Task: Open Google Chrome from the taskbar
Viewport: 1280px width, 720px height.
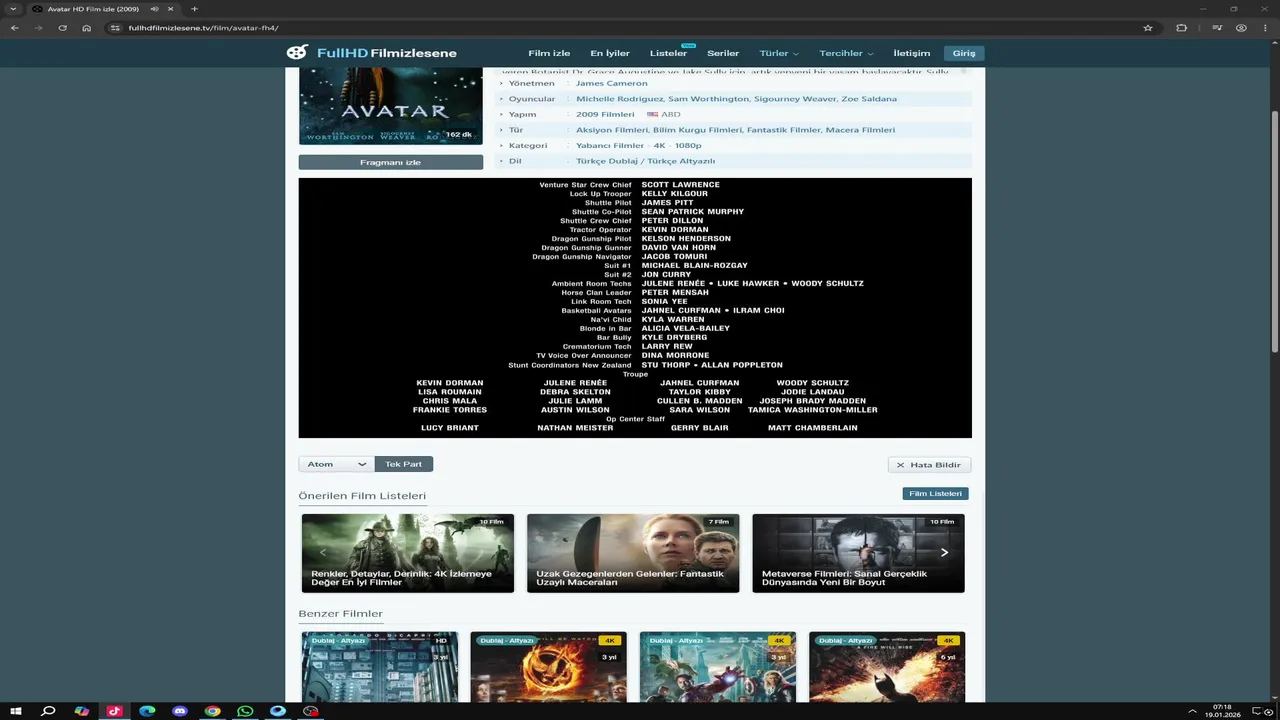Action: coord(212,711)
